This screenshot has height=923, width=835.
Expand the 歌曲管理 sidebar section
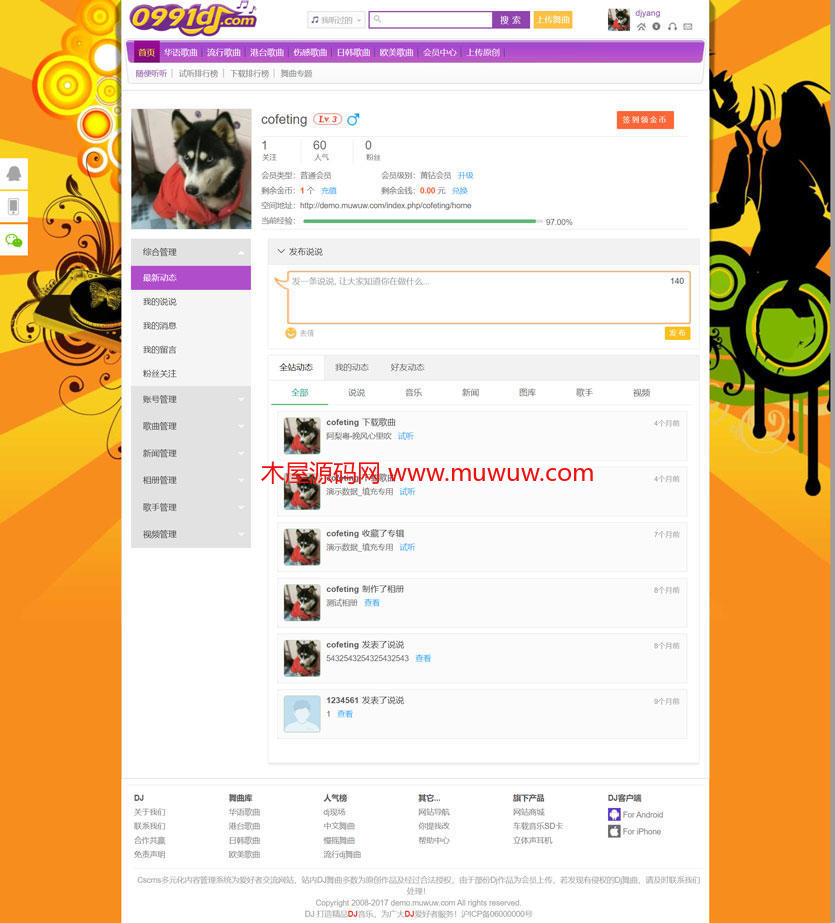pyautogui.click(x=190, y=426)
